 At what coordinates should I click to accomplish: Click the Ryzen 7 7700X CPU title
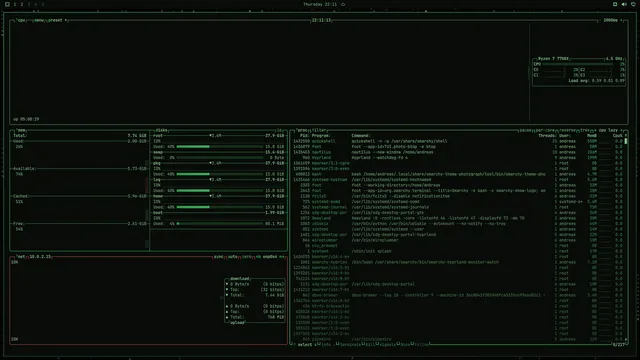553,59
